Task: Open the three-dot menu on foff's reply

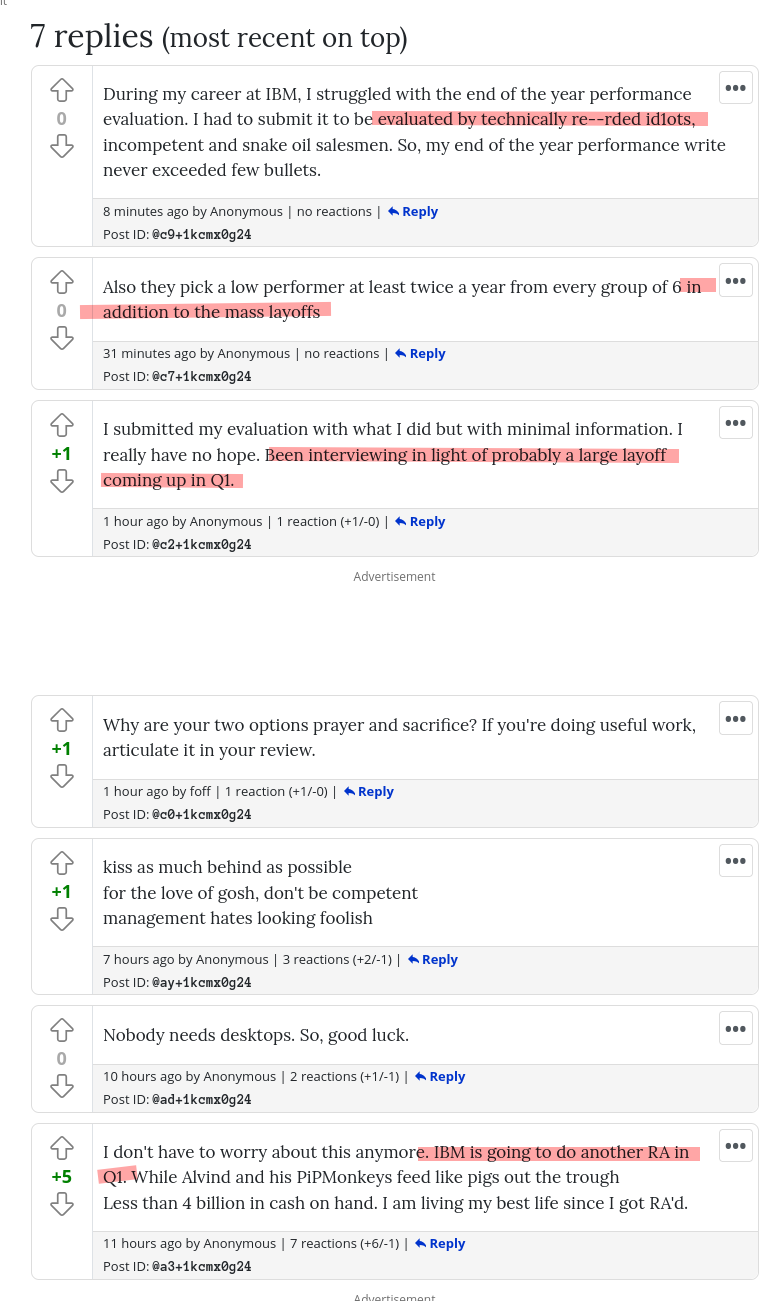Action: [x=736, y=718]
